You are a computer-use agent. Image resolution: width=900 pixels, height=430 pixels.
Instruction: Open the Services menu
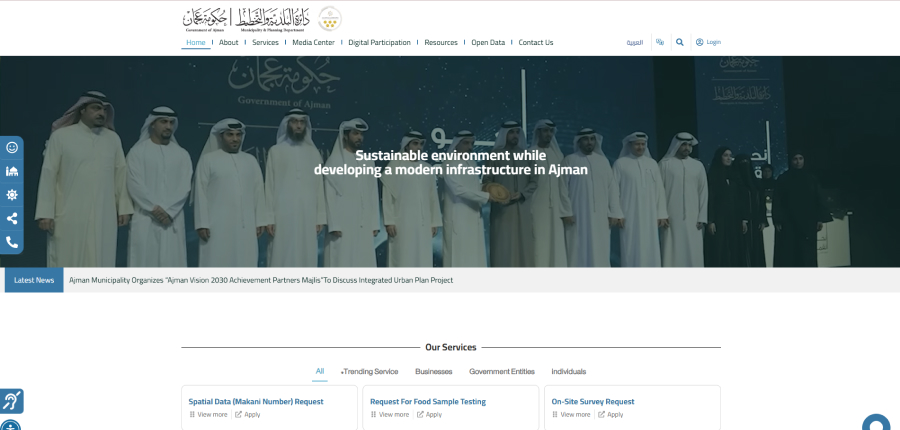click(265, 42)
